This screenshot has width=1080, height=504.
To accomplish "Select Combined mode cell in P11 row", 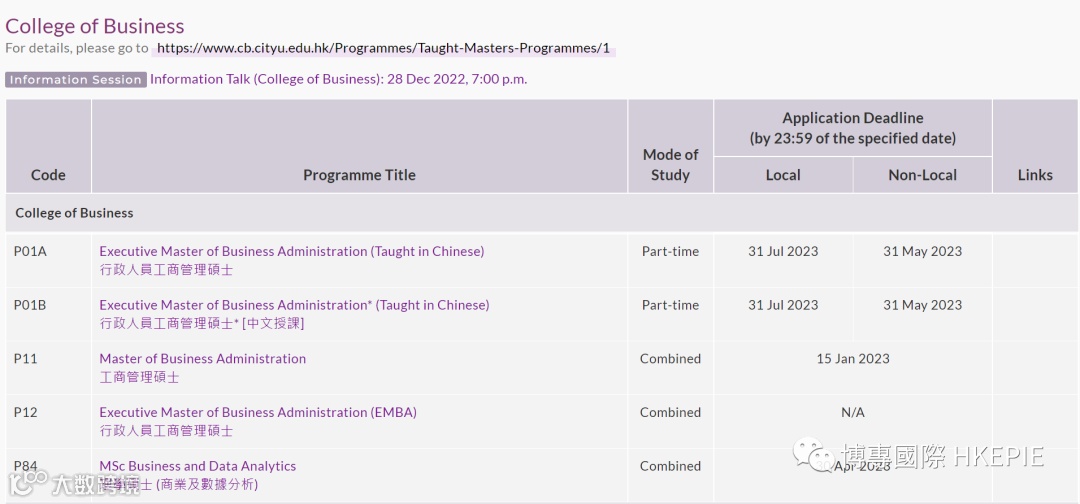I will click(670, 368).
